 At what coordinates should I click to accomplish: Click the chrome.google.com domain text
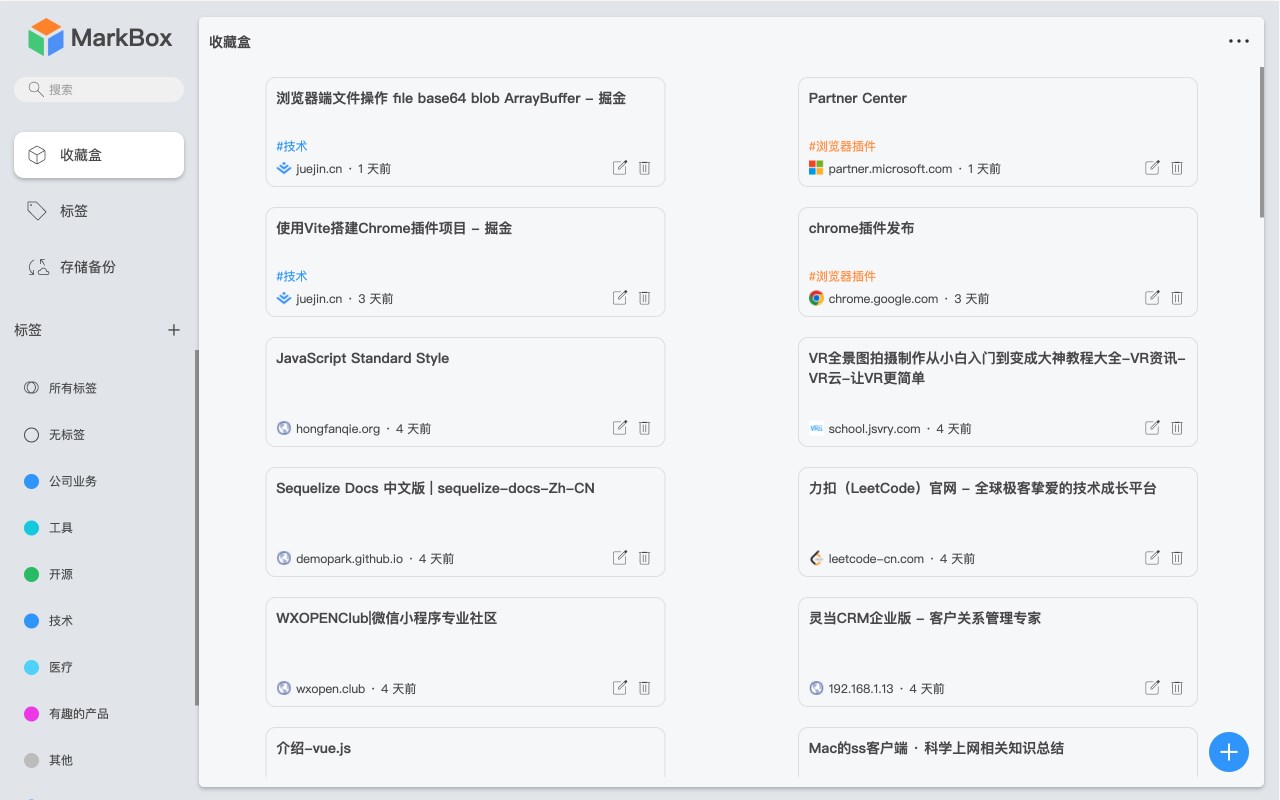coord(883,299)
